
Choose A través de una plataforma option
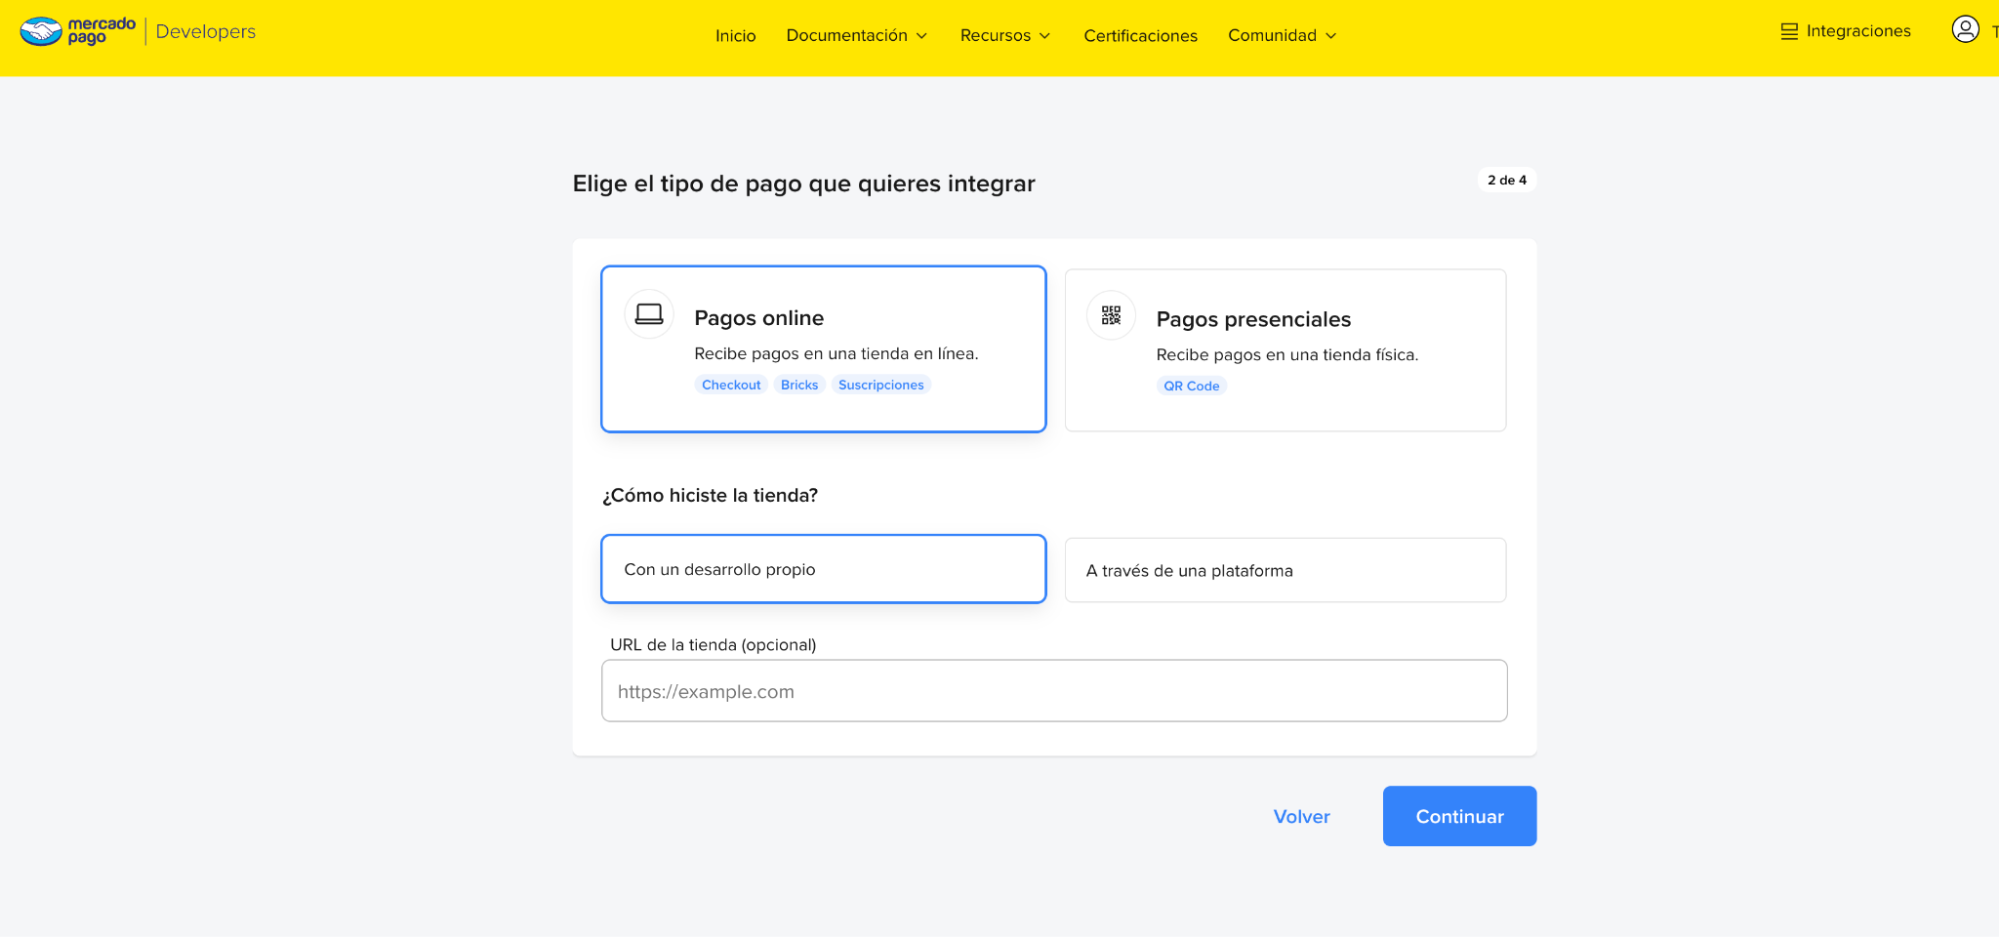click(x=1285, y=570)
